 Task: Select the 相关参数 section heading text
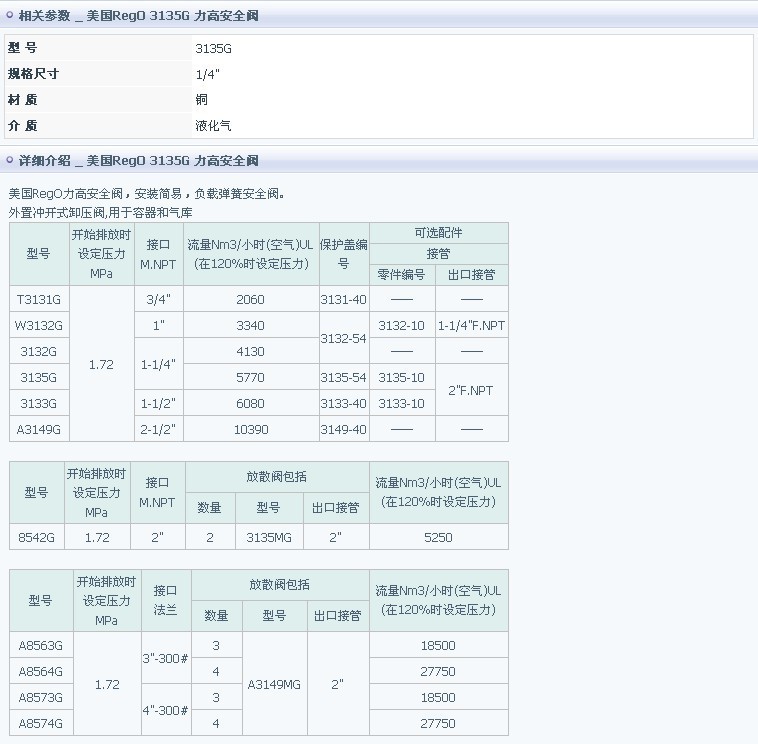(138, 15)
